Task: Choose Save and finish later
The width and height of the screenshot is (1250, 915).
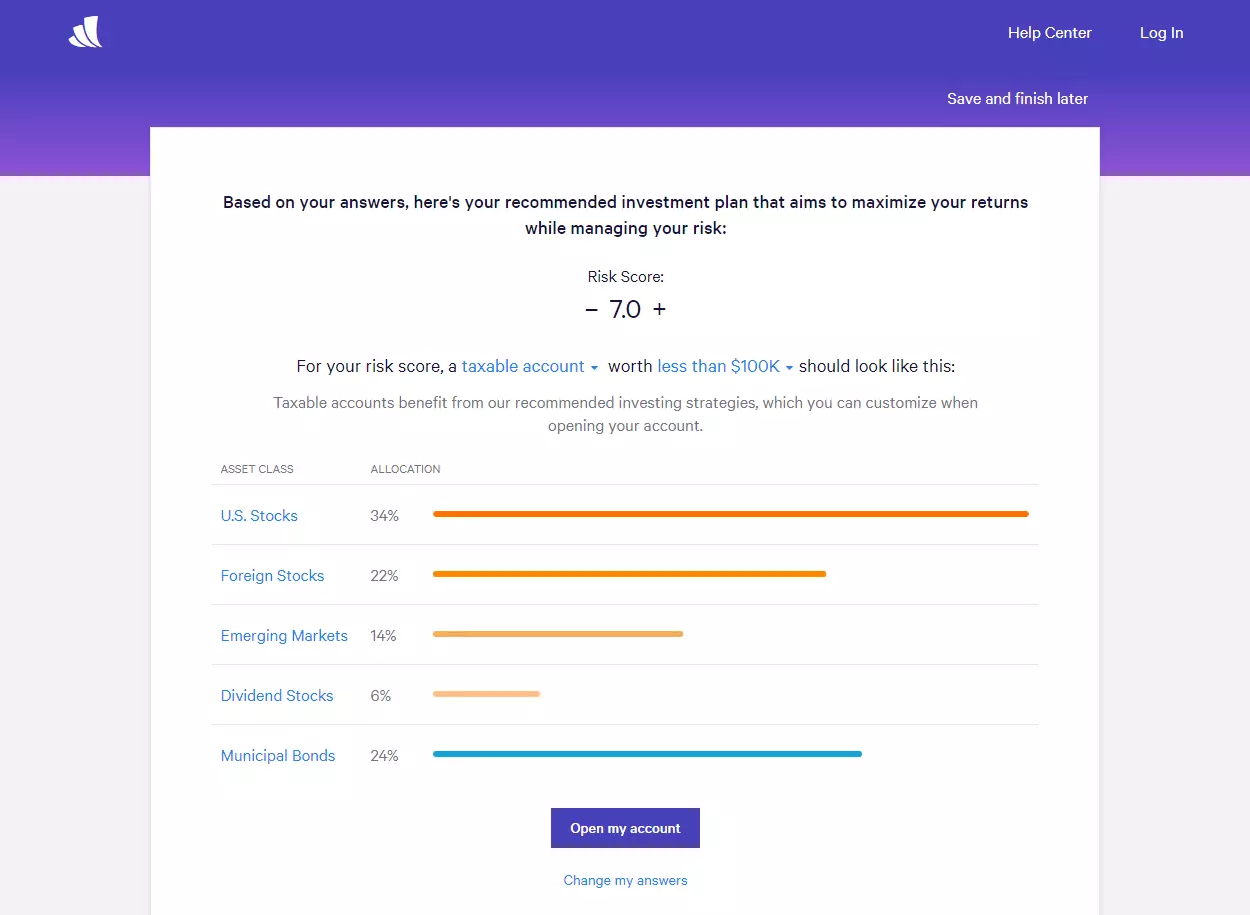Action: point(1017,99)
